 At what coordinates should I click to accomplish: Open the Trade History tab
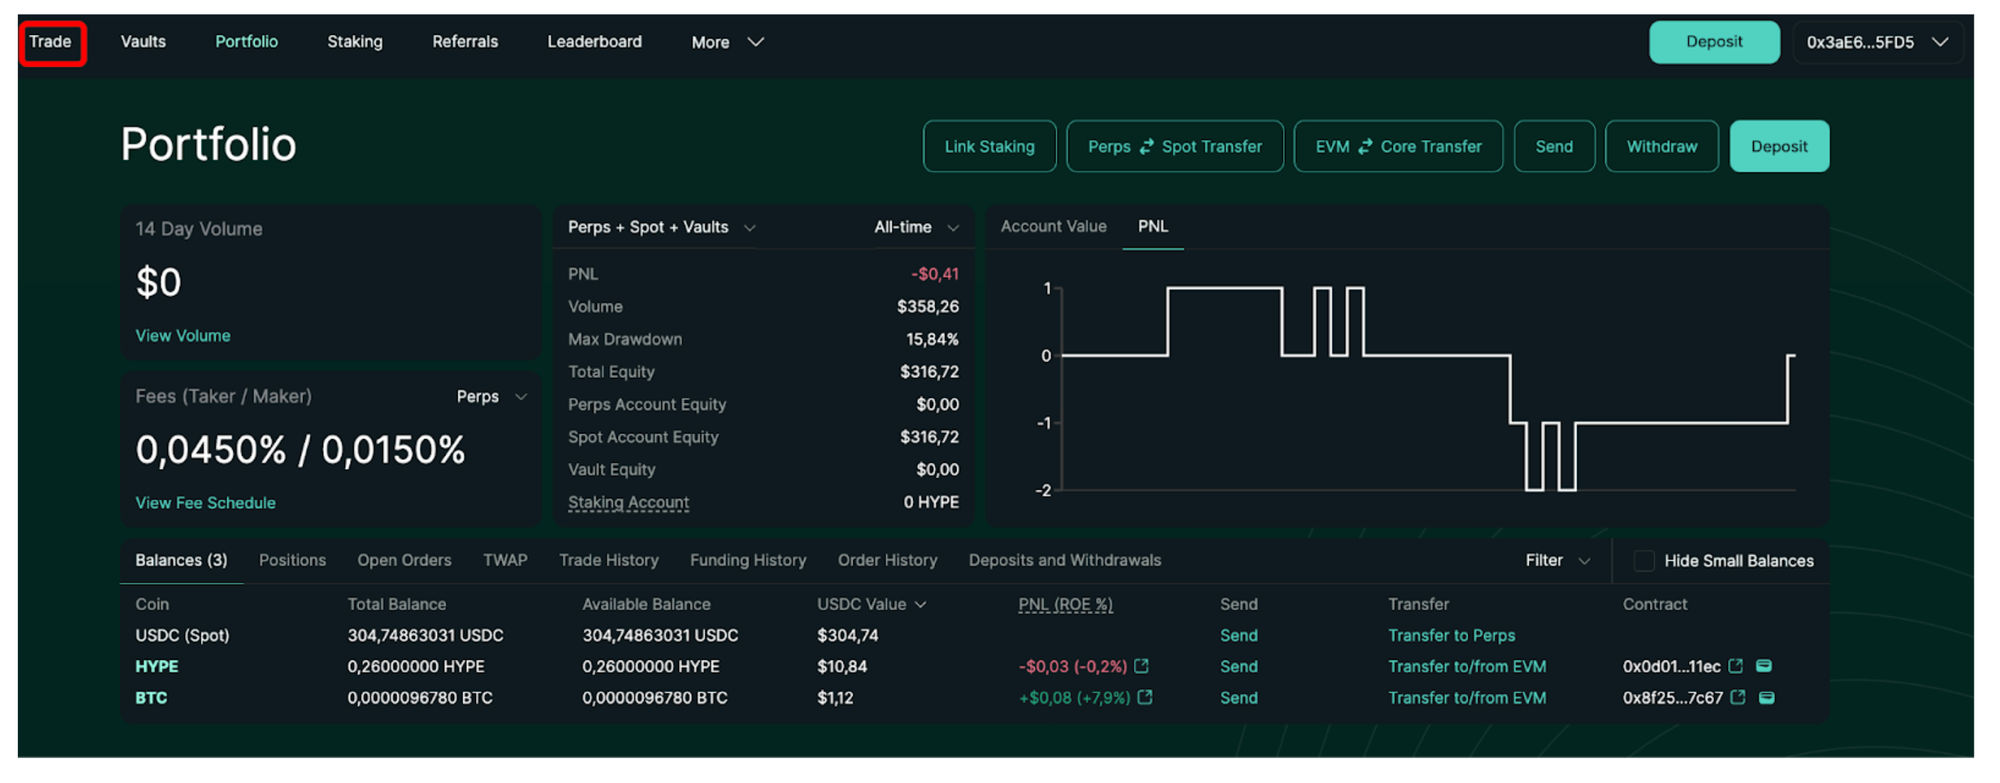click(x=608, y=560)
